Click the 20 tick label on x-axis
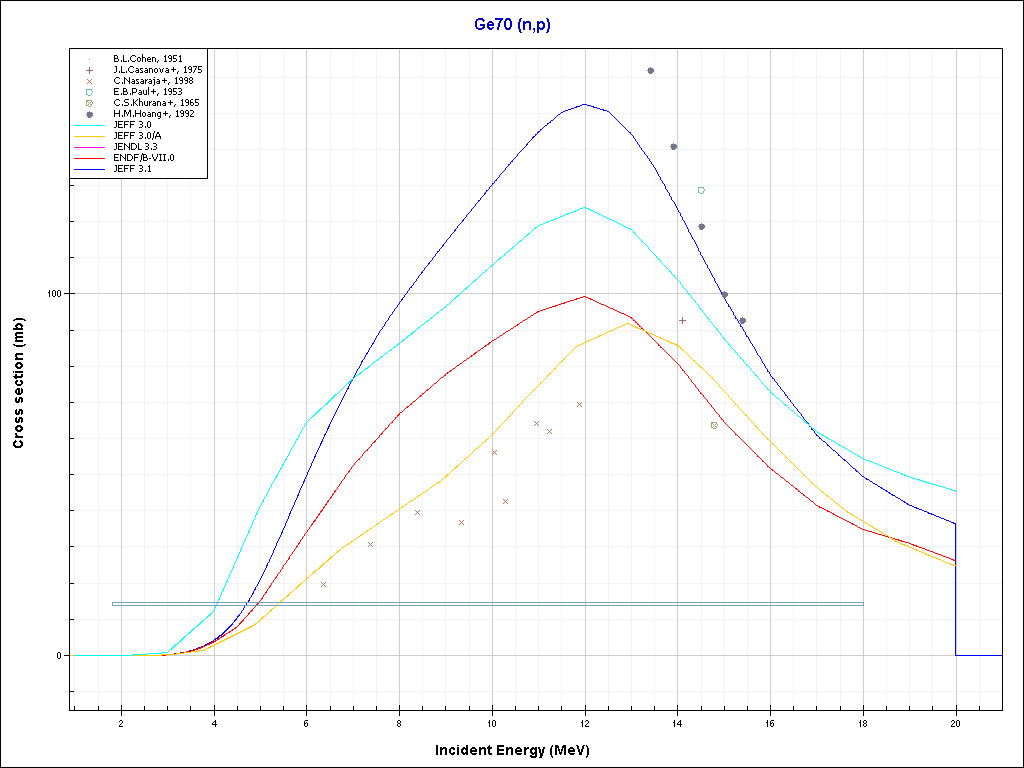This screenshot has width=1024, height=768. tap(955, 724)
